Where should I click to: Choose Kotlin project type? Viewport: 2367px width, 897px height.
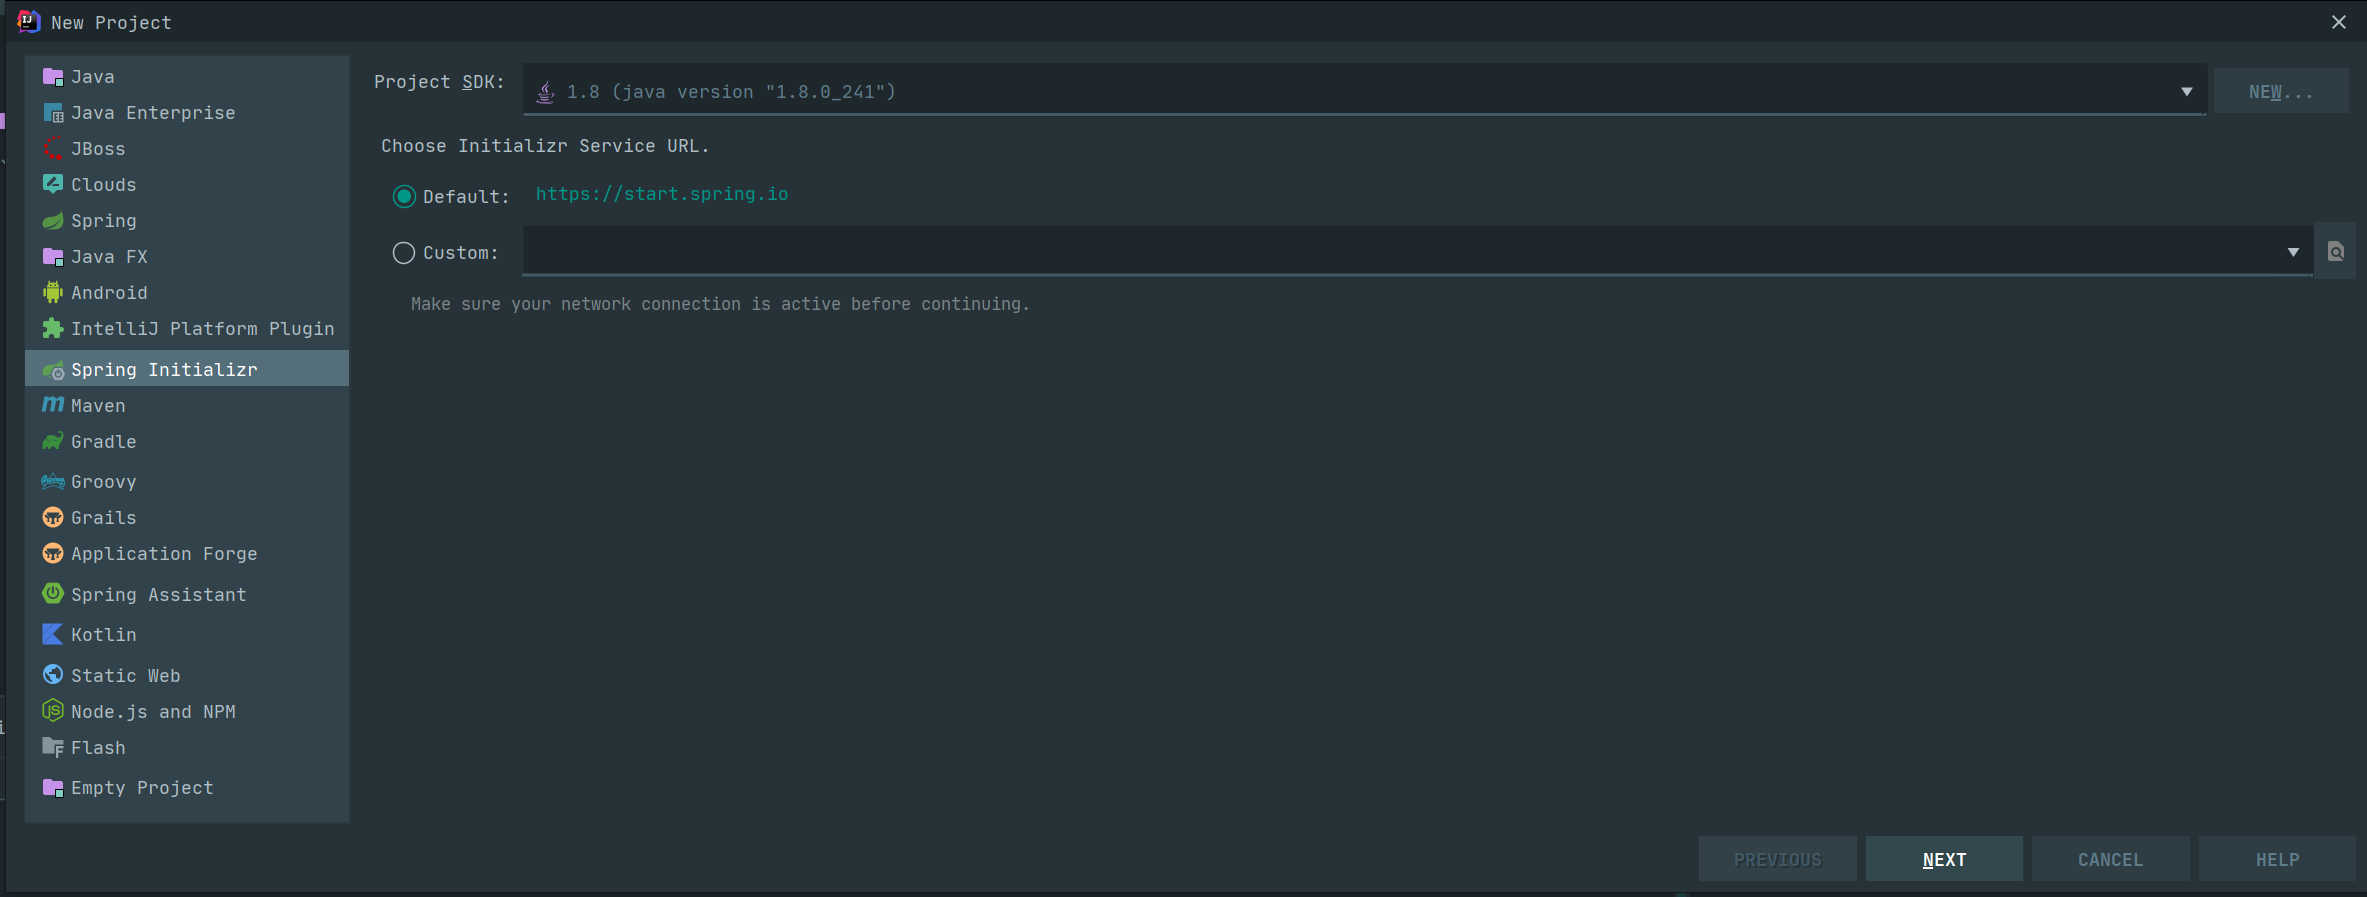tap(187, 634)
